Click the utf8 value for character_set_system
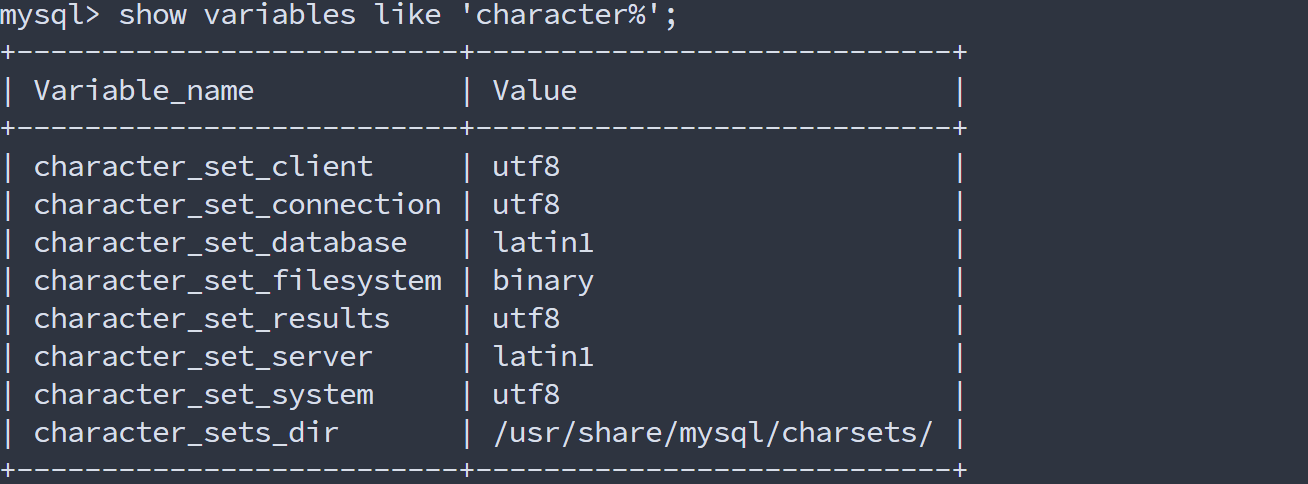Screen dimensions: 1308x484 tap(526, 395)
